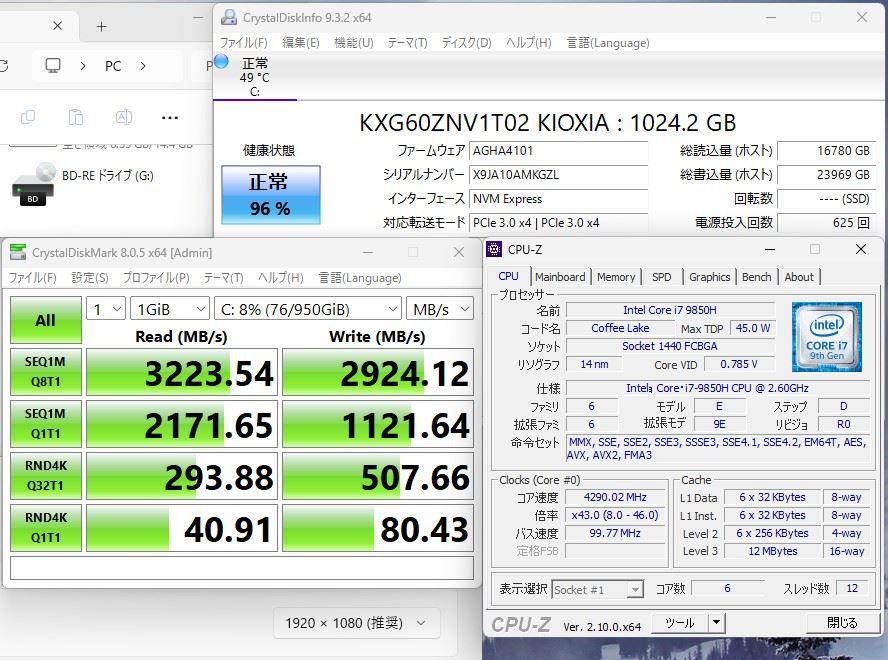Expand the chevron after PC in address bar
Screen dimensions: 888x660
pyautogui.click(x=143, y=66)
